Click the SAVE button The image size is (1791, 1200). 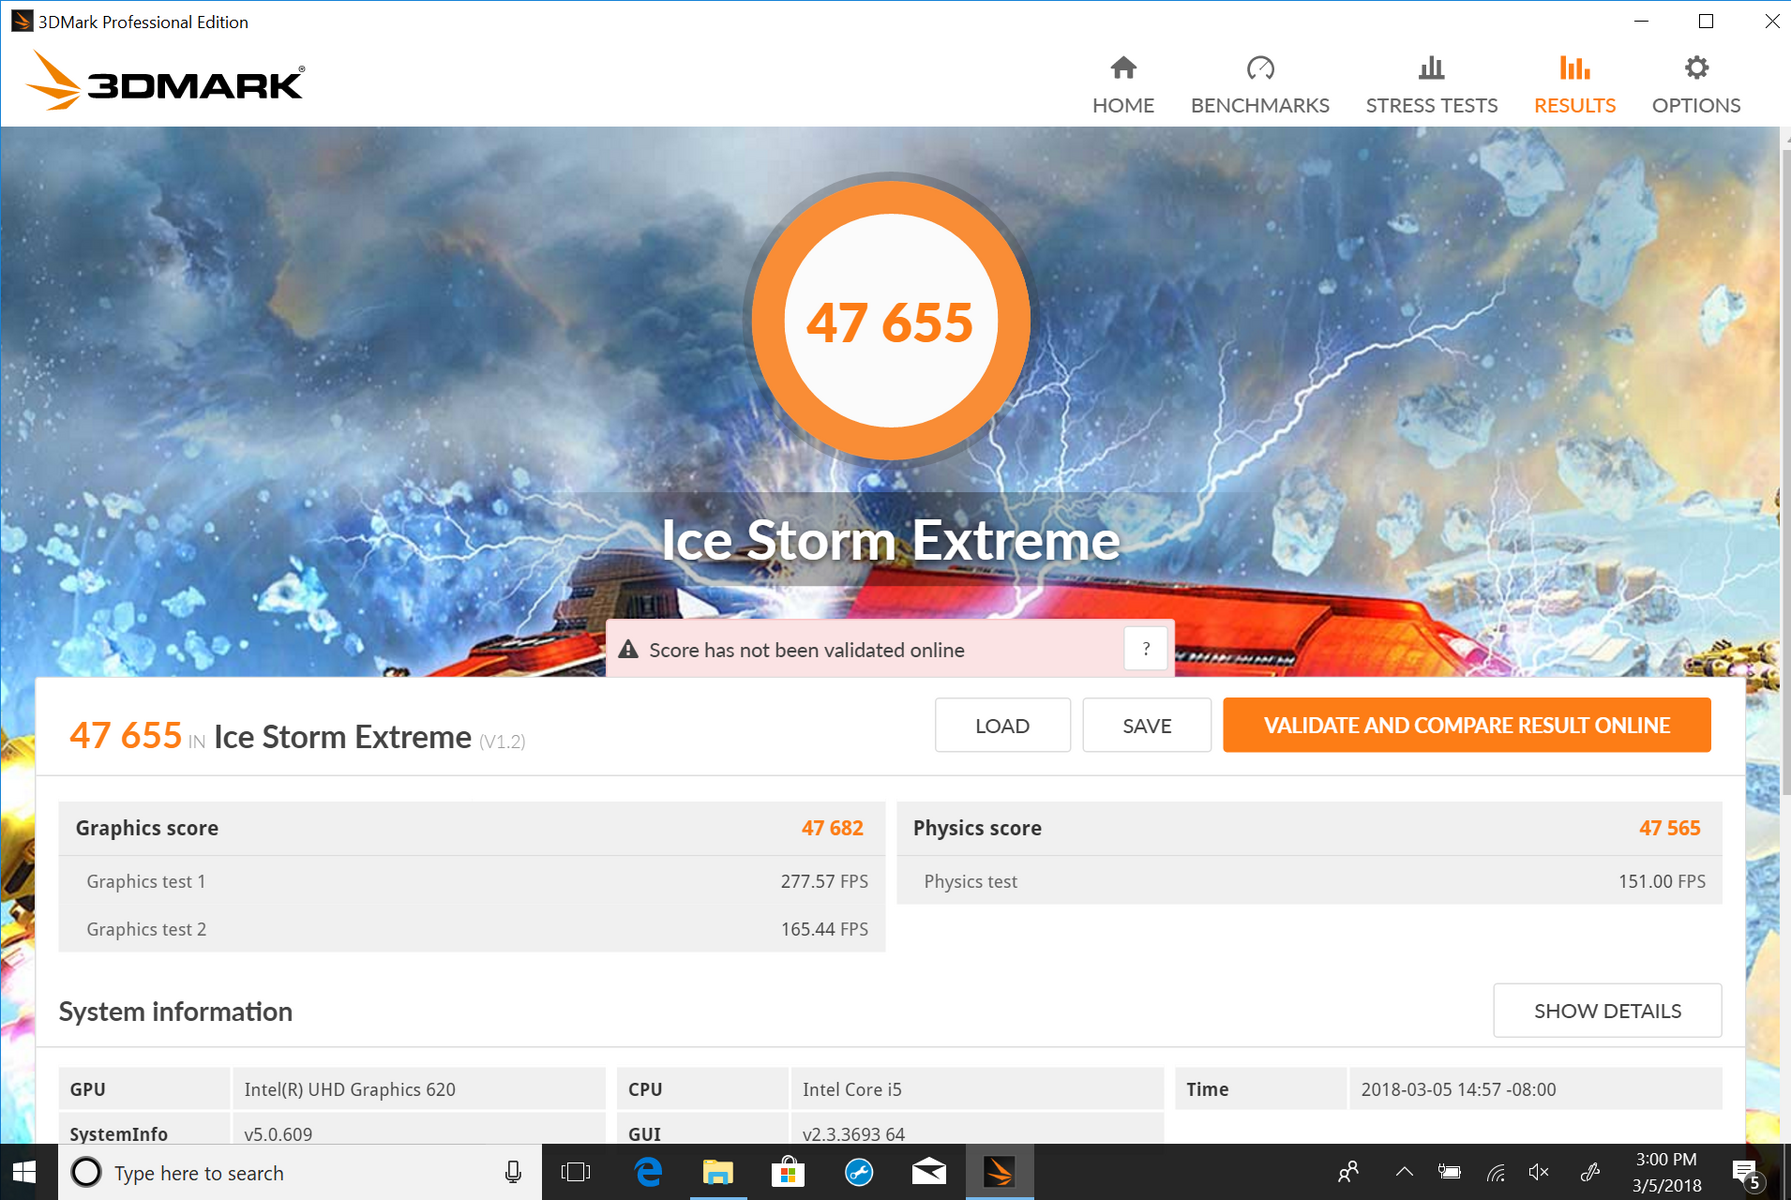click(x=1147, y=725)
